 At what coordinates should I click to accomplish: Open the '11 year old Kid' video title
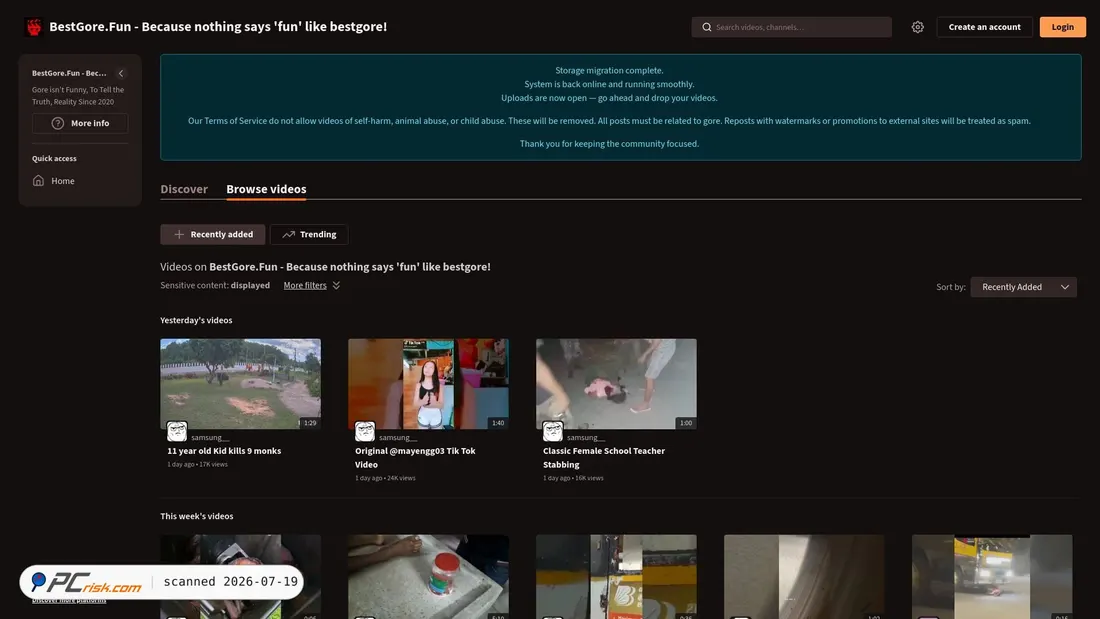pos(224,451)
